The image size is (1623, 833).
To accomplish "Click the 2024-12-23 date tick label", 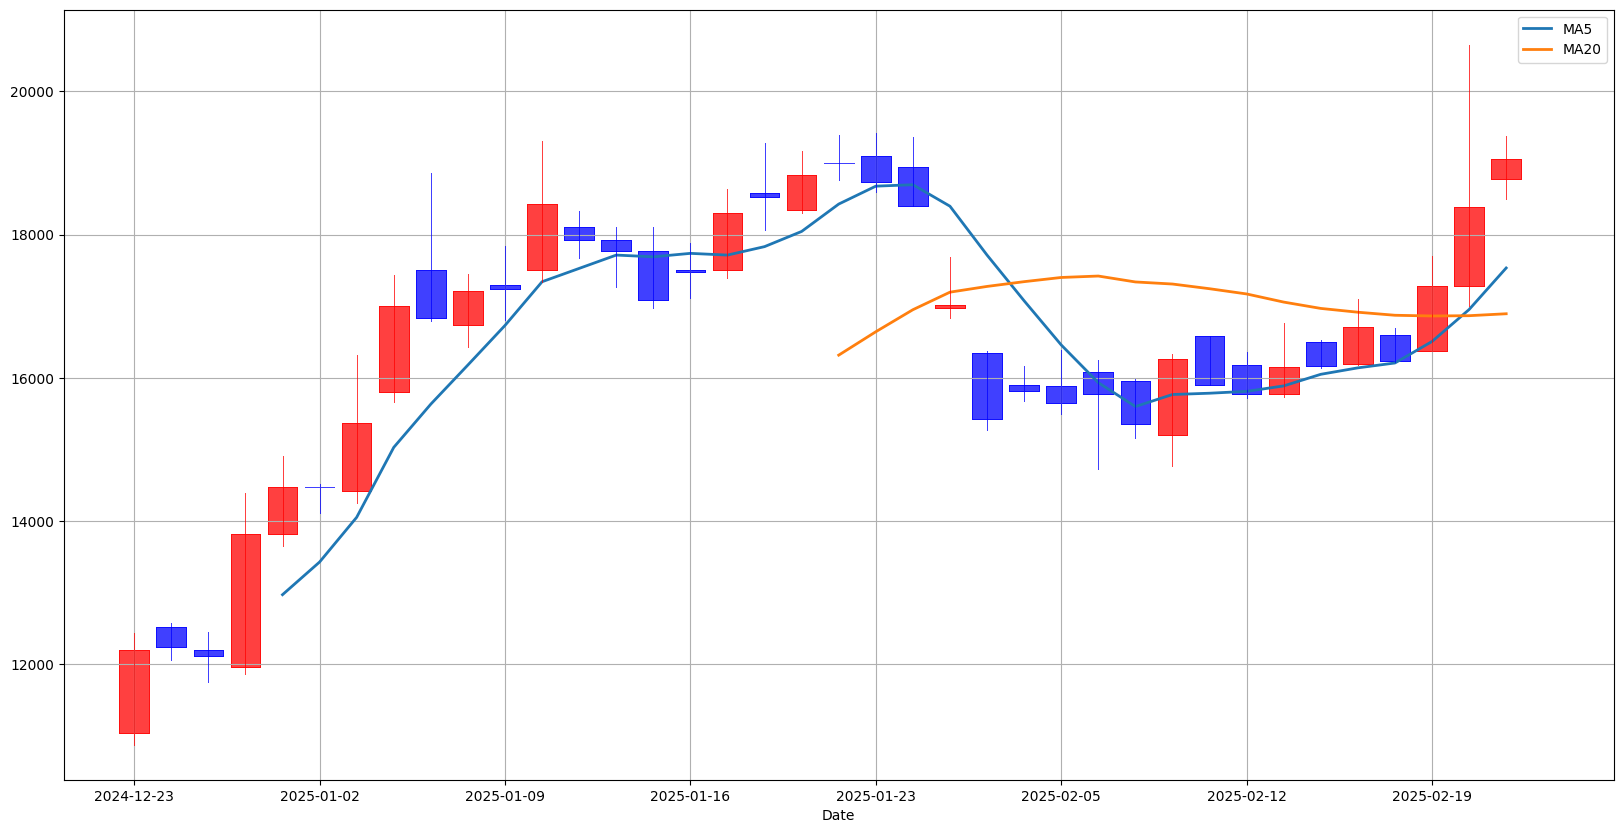I will pos(134,796).
